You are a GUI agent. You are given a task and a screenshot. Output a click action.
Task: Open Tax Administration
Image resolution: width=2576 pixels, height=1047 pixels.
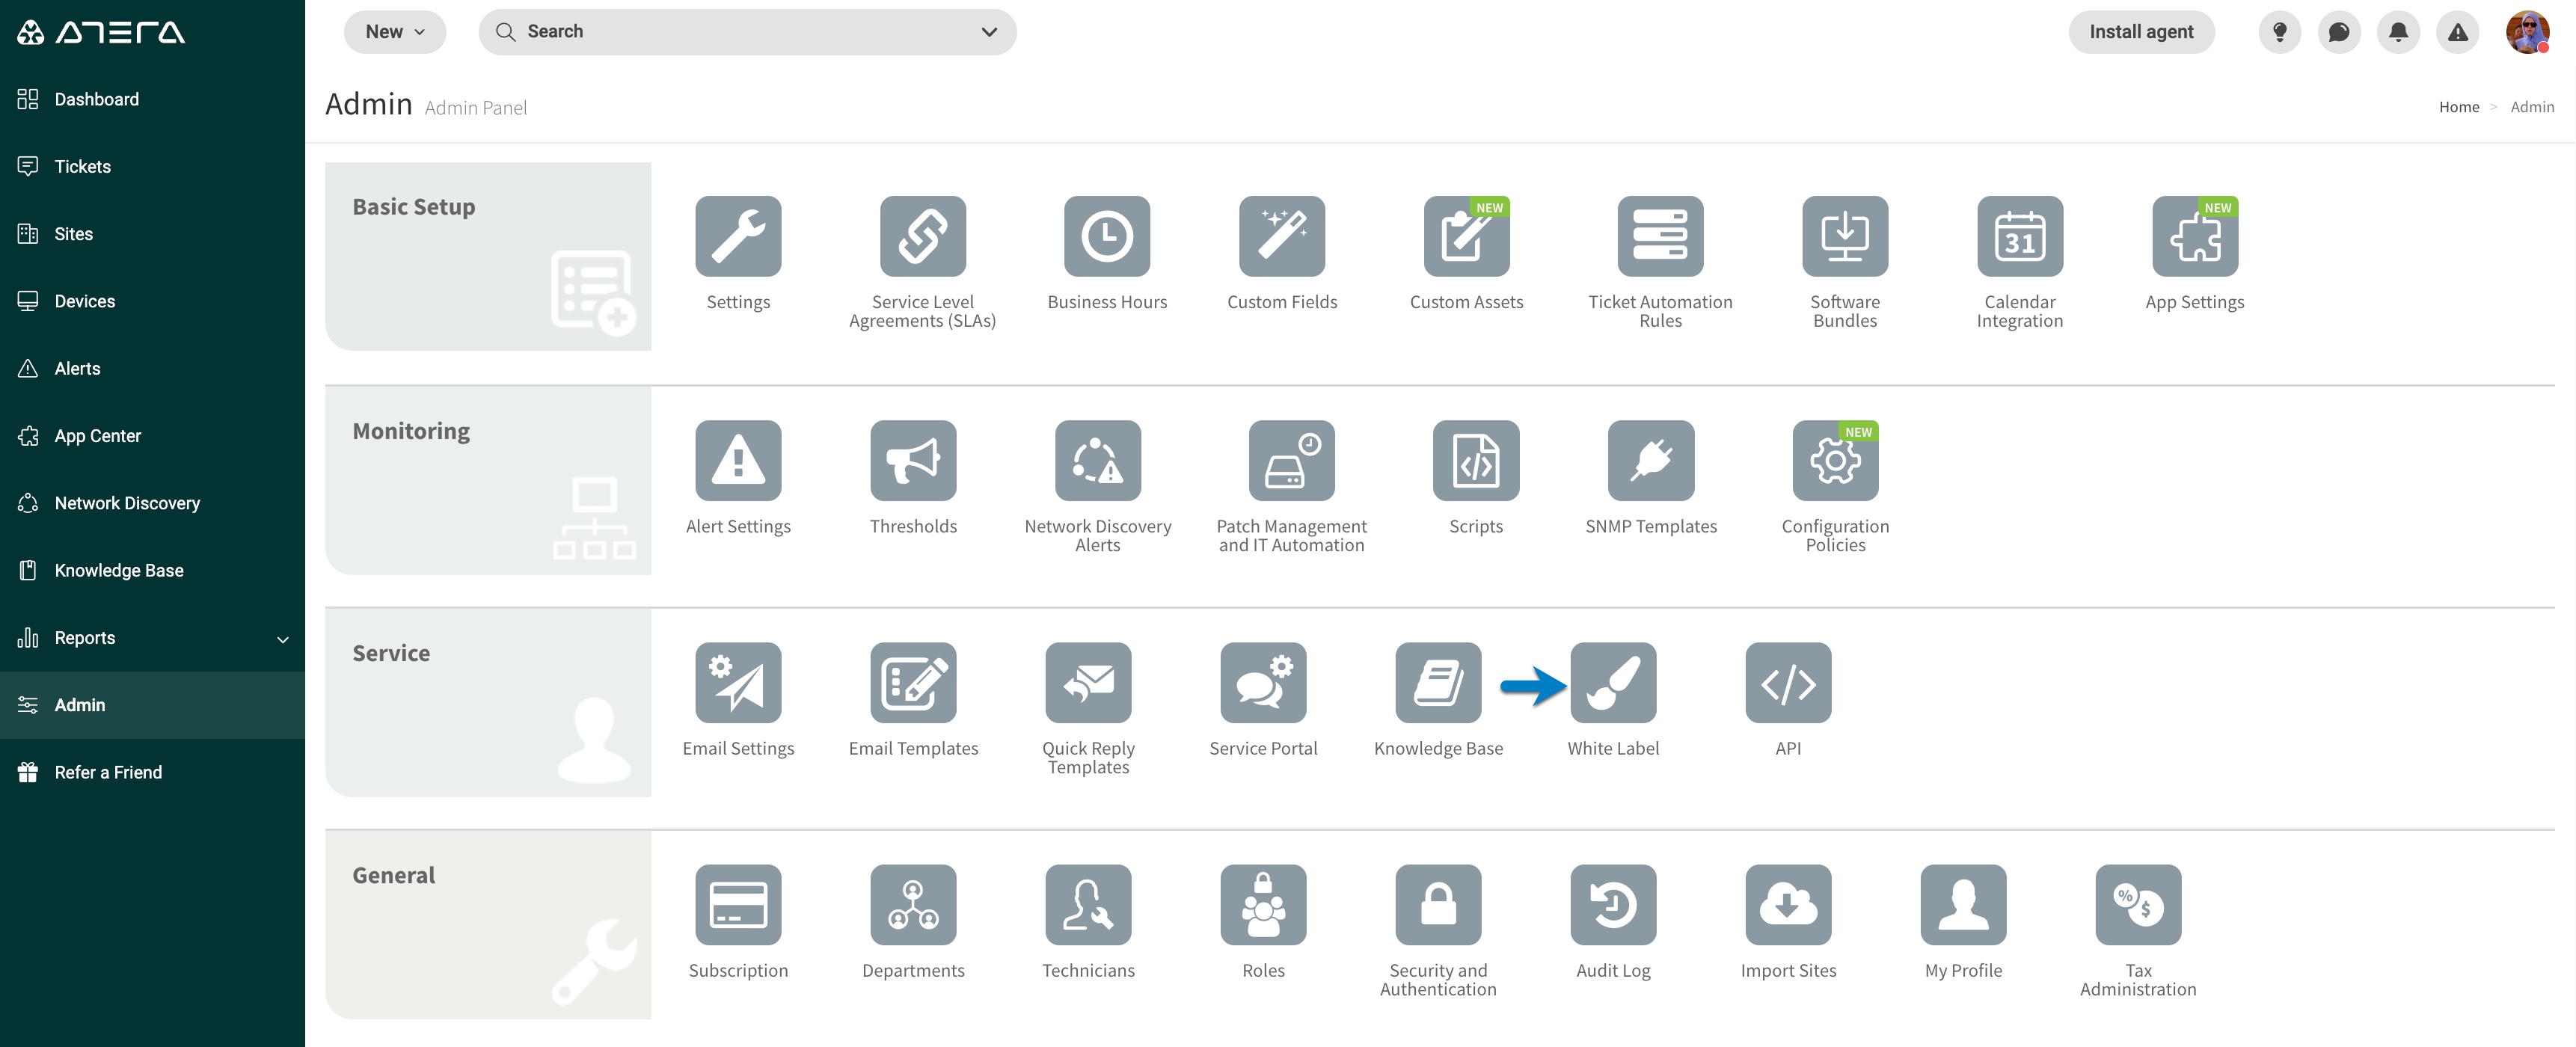2138,904
